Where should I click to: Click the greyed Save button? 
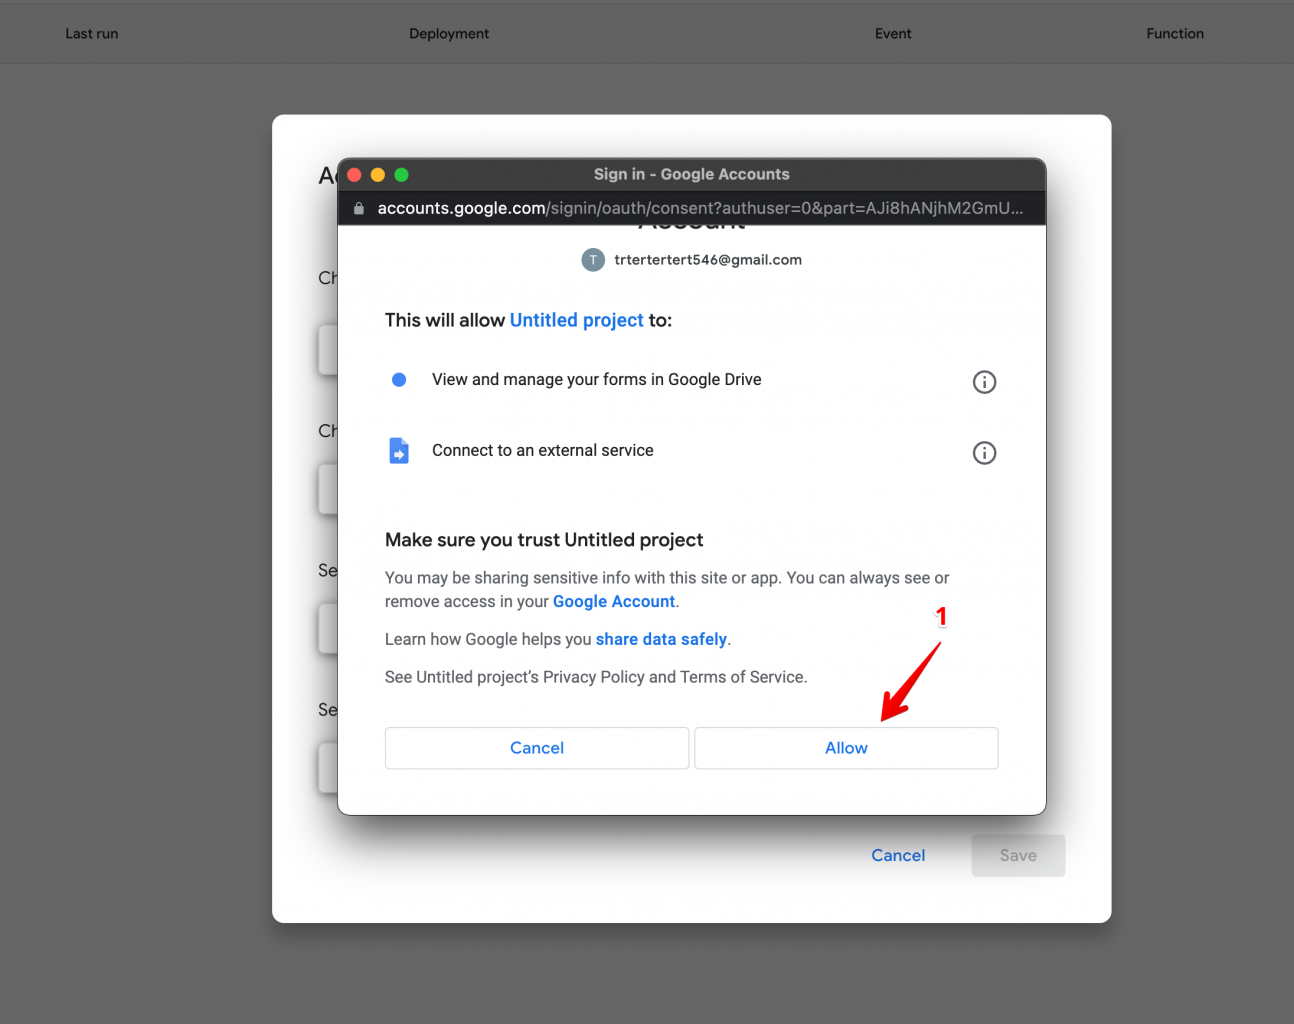(1018, 856)
